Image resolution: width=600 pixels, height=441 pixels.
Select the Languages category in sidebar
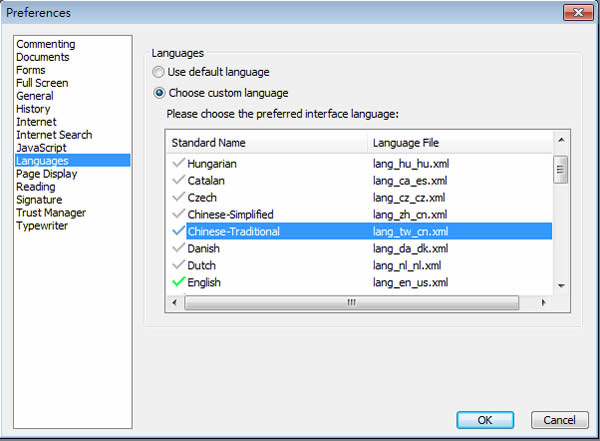(x=72, y=161)
